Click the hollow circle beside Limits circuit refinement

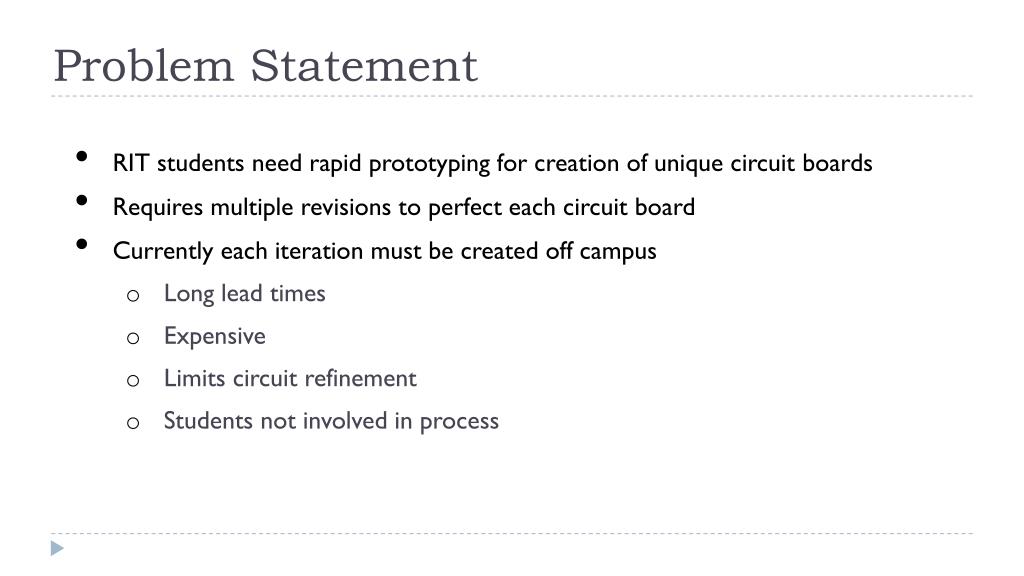pyautogui.click(x=133, y=381)
